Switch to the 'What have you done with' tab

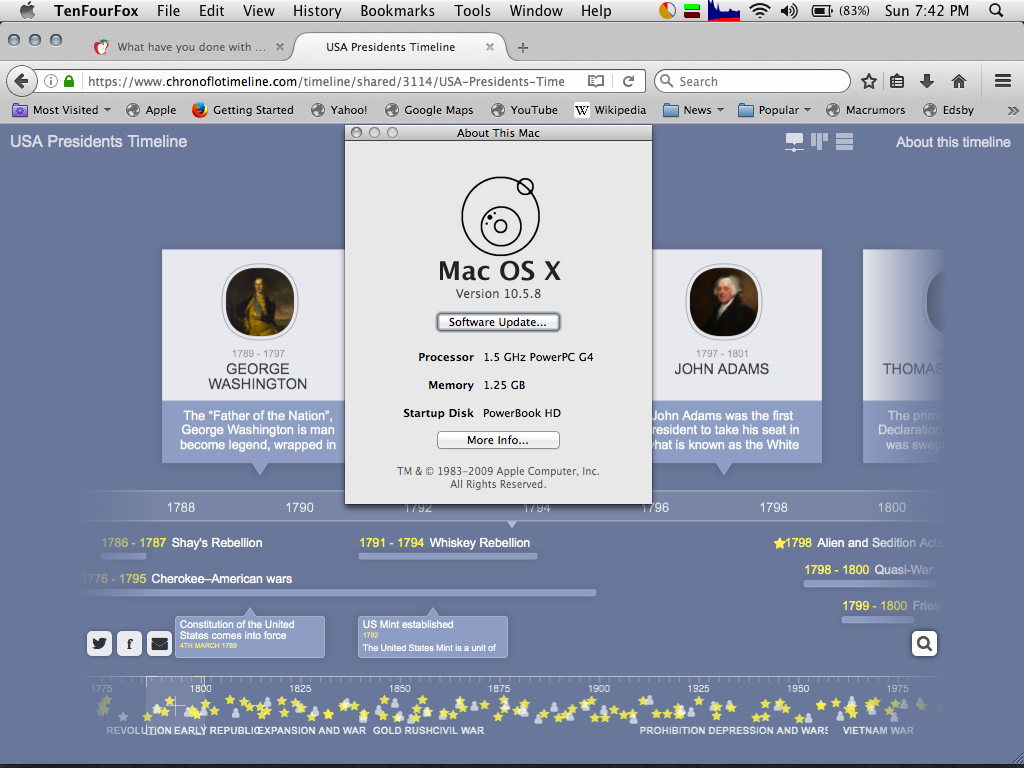pos(189,47)
